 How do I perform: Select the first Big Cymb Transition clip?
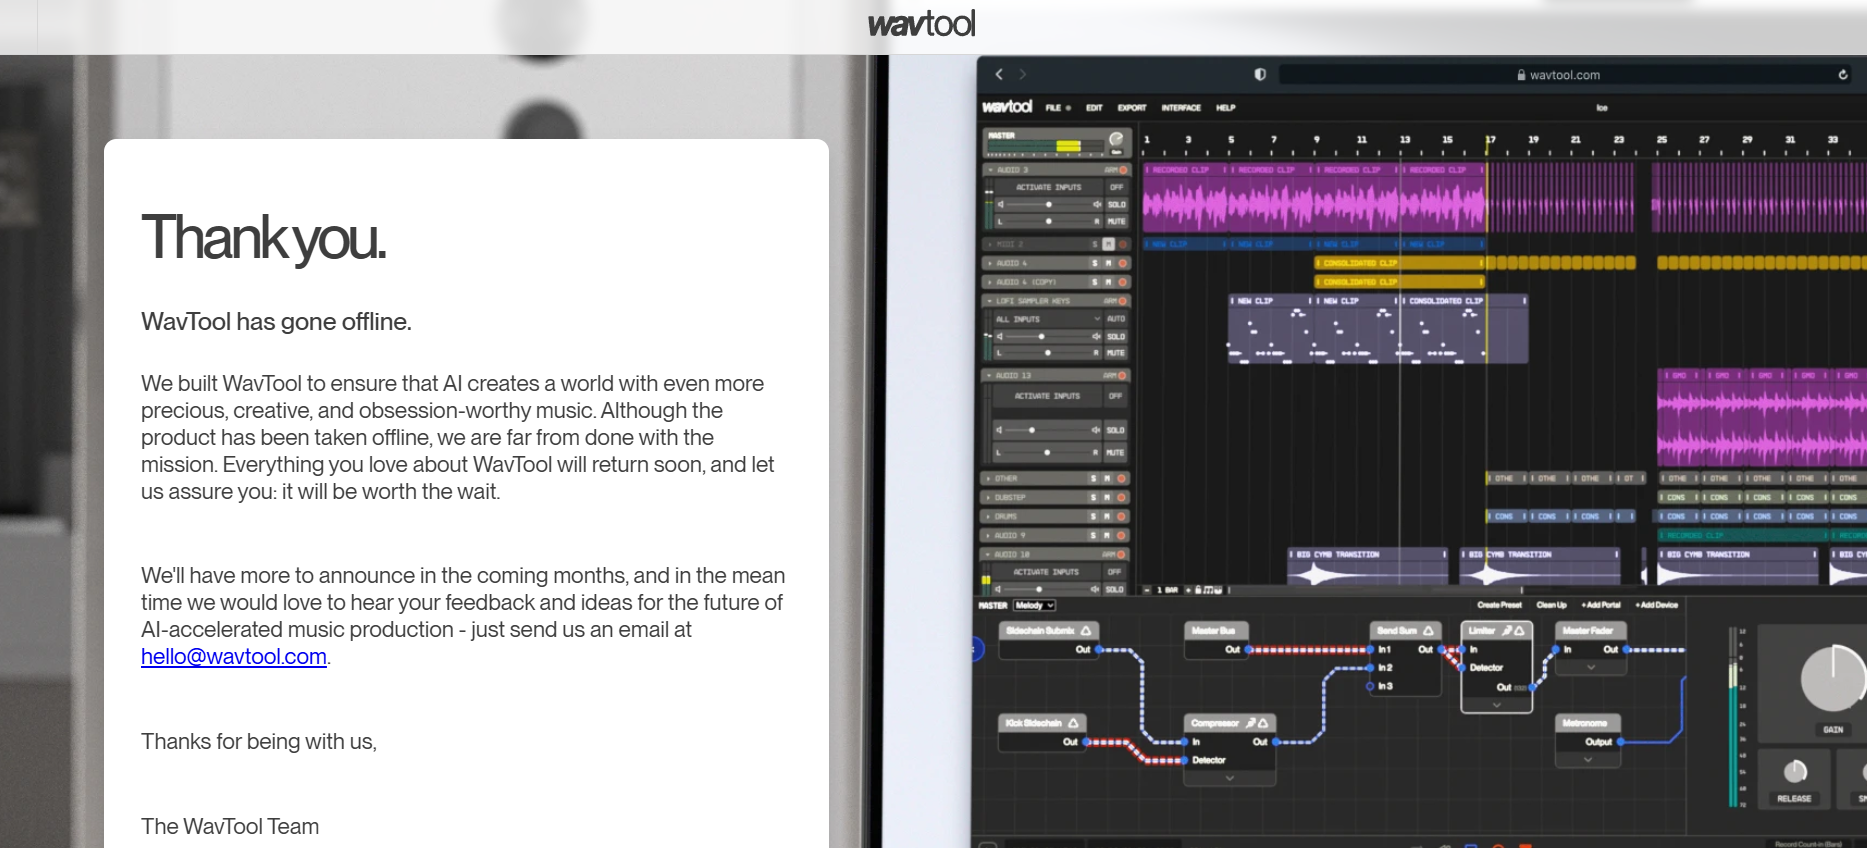click(1368, 566)
